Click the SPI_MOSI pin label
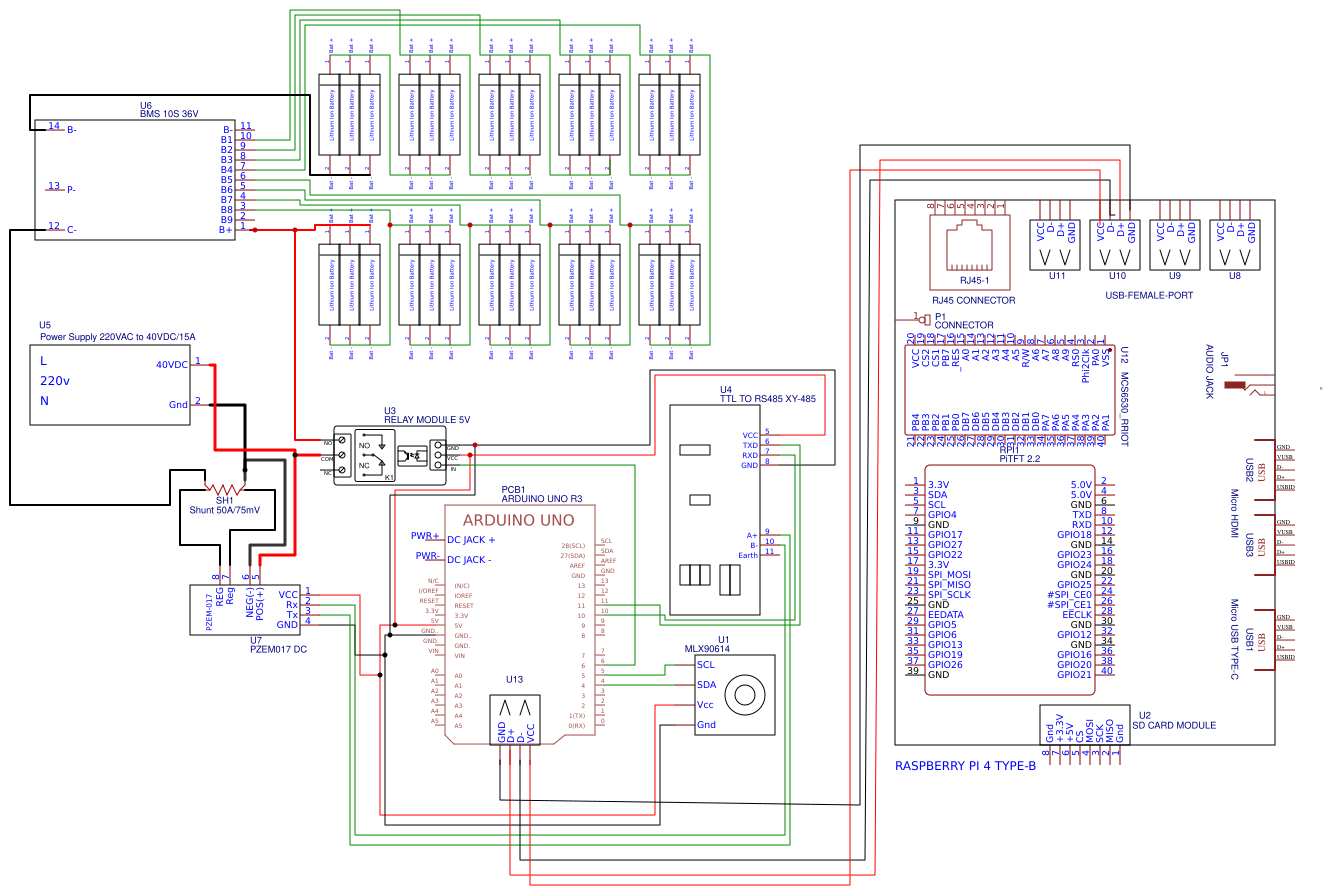This screenshot has height=895, width=1334. [x=949, y=575]
